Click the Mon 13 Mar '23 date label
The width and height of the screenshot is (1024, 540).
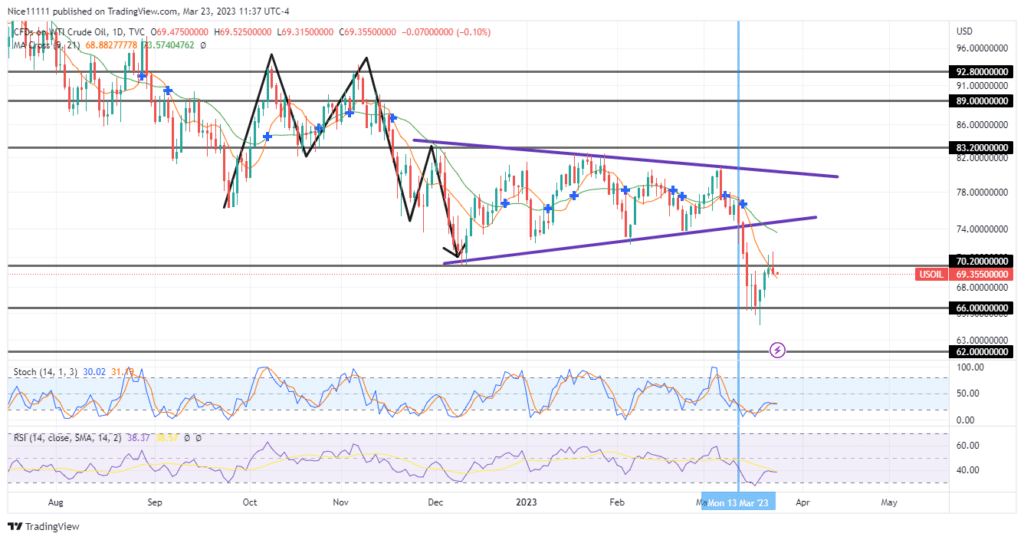pyautogui.click(x=738, y=503)
